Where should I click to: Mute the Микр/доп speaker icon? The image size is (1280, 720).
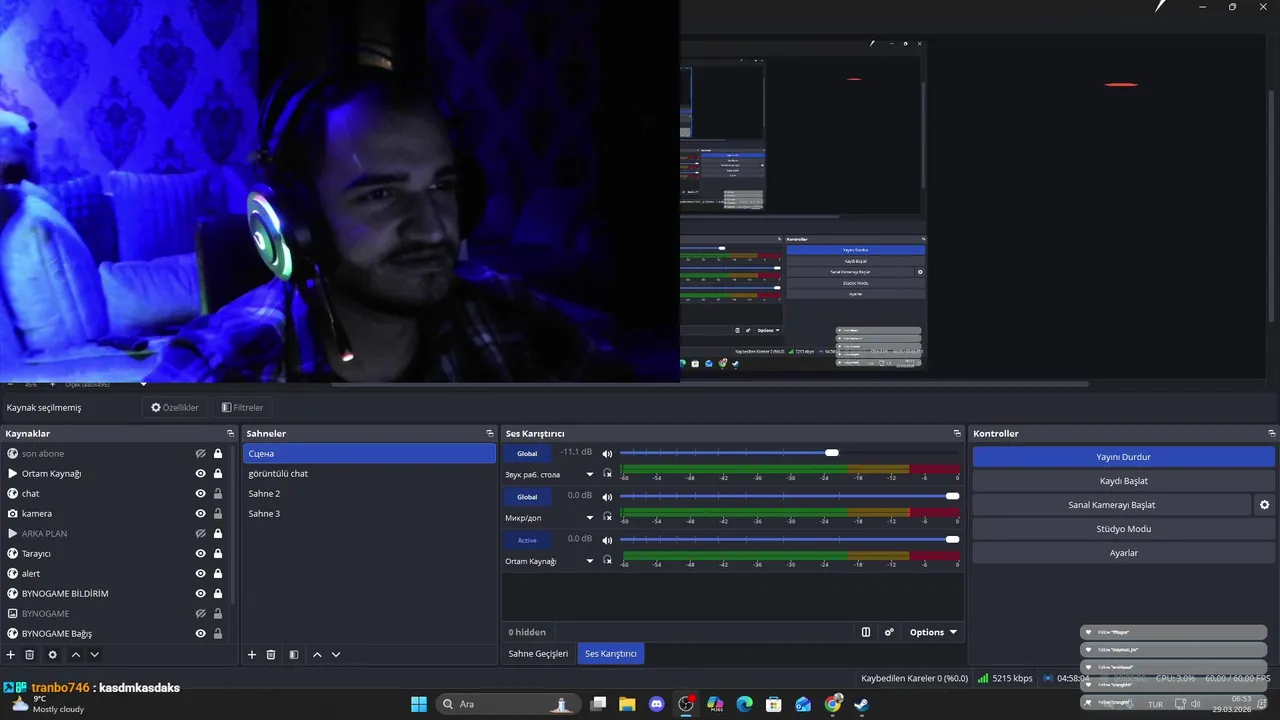[x=607, y=496]
